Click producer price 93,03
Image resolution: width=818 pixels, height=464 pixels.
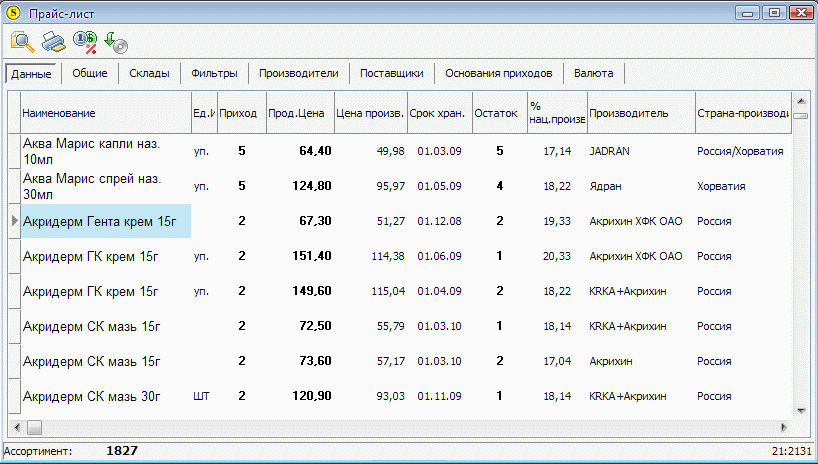(x=390, y=397)
